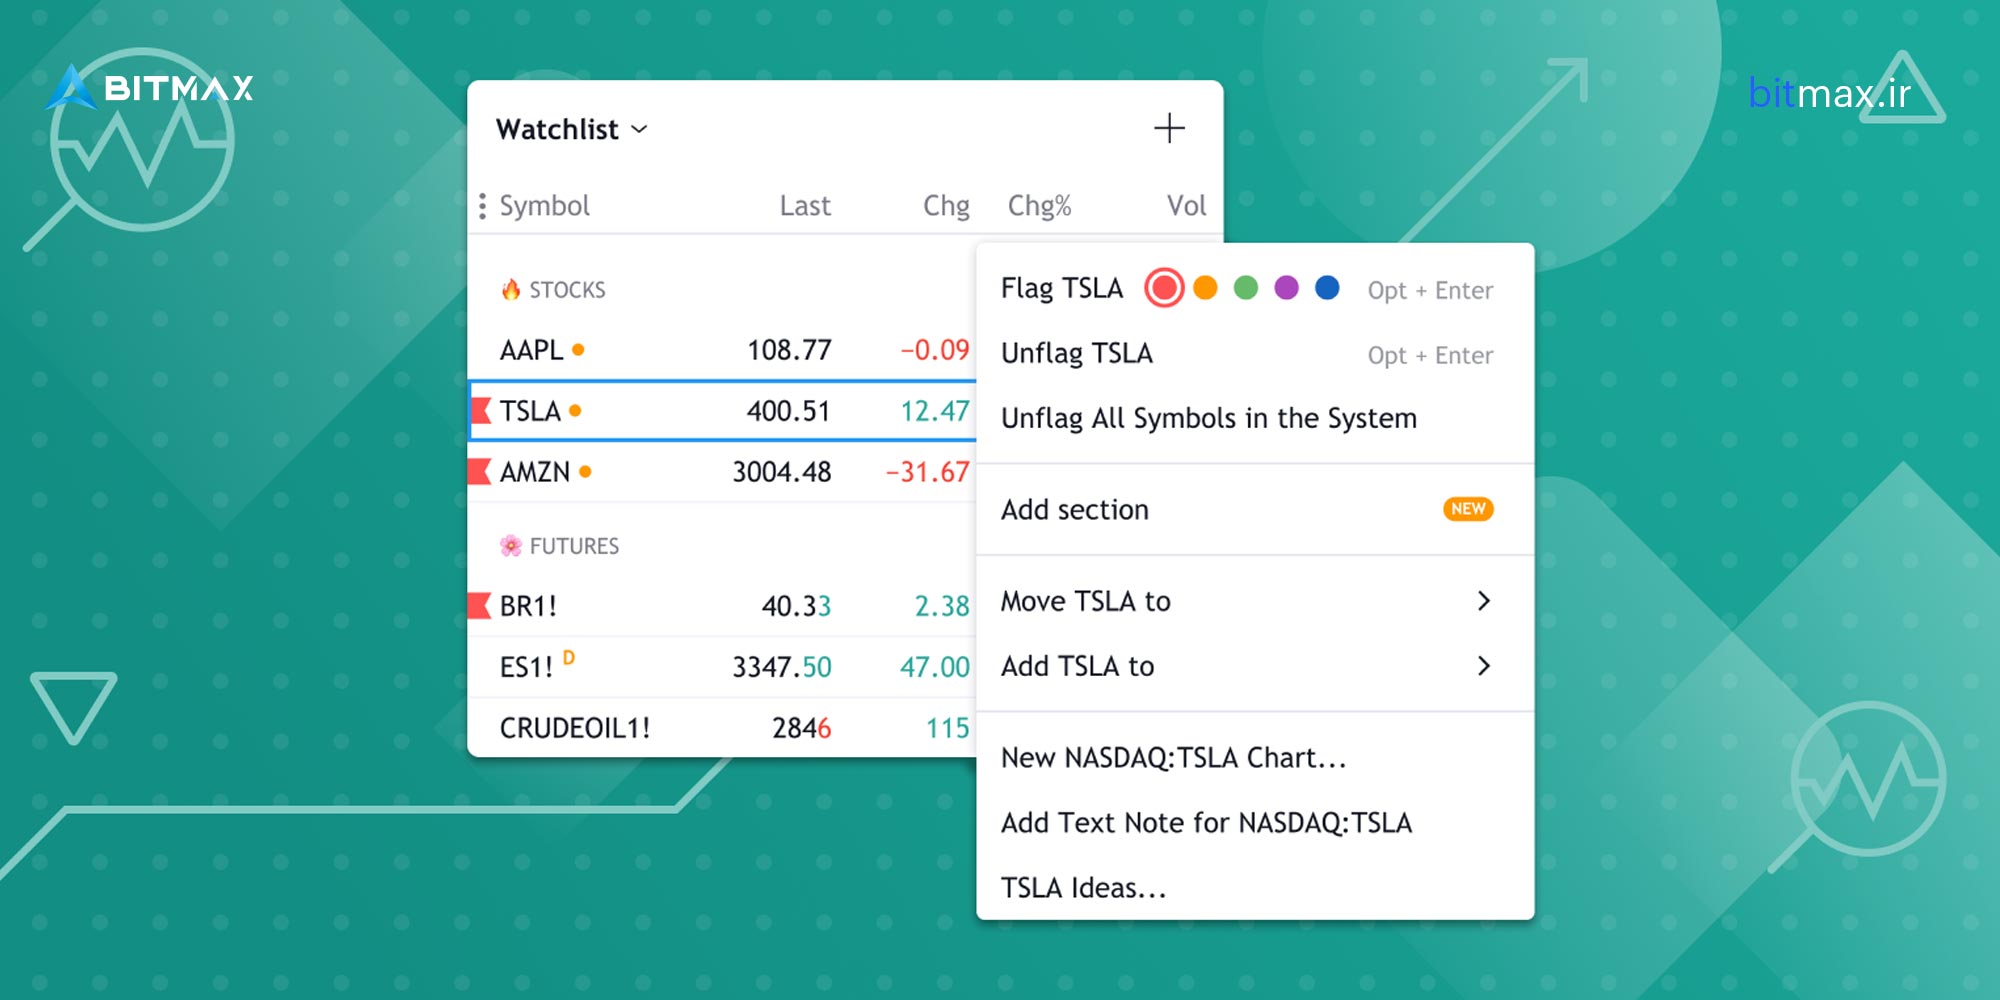Screen dimensions: 2000x1000
Task: Select the TSLA symbol name
Action: point(530,411)
